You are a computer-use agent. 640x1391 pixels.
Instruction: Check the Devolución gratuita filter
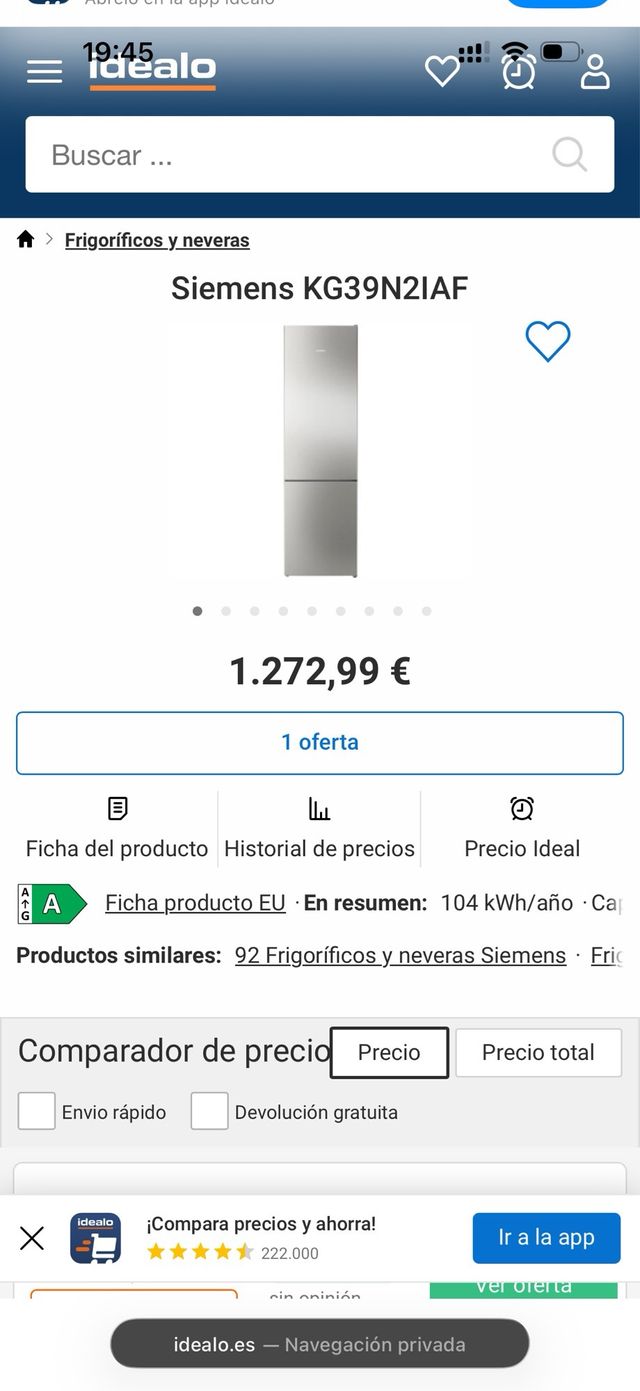pyautogui.click(x=209, y=1111)
